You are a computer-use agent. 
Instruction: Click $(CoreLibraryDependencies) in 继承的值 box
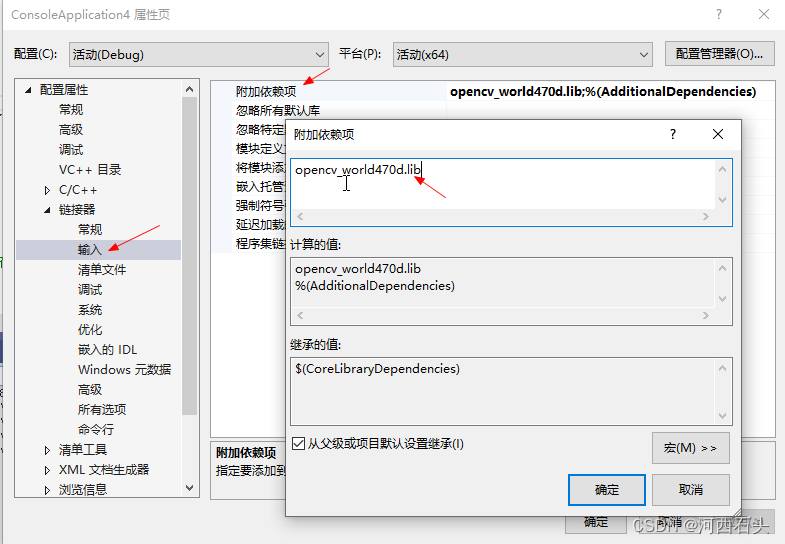point(377,369)
